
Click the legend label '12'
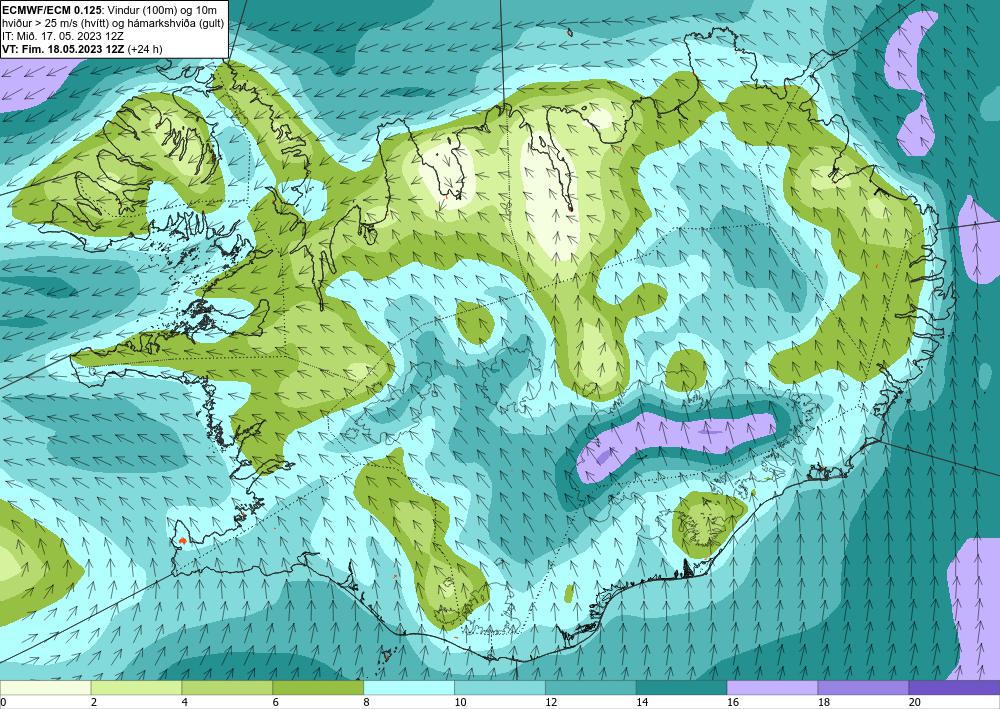[x=551, y=702]
